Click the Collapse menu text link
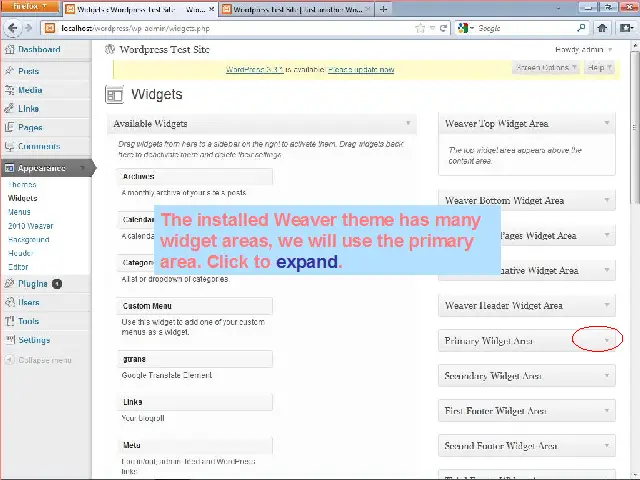This screenshot has height=480, width=640. click(45, 360)
